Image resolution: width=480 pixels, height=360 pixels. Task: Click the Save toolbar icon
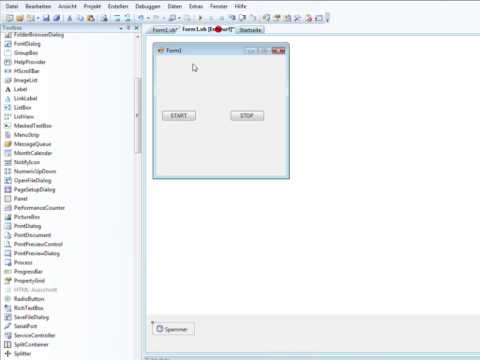coord(46,18)
